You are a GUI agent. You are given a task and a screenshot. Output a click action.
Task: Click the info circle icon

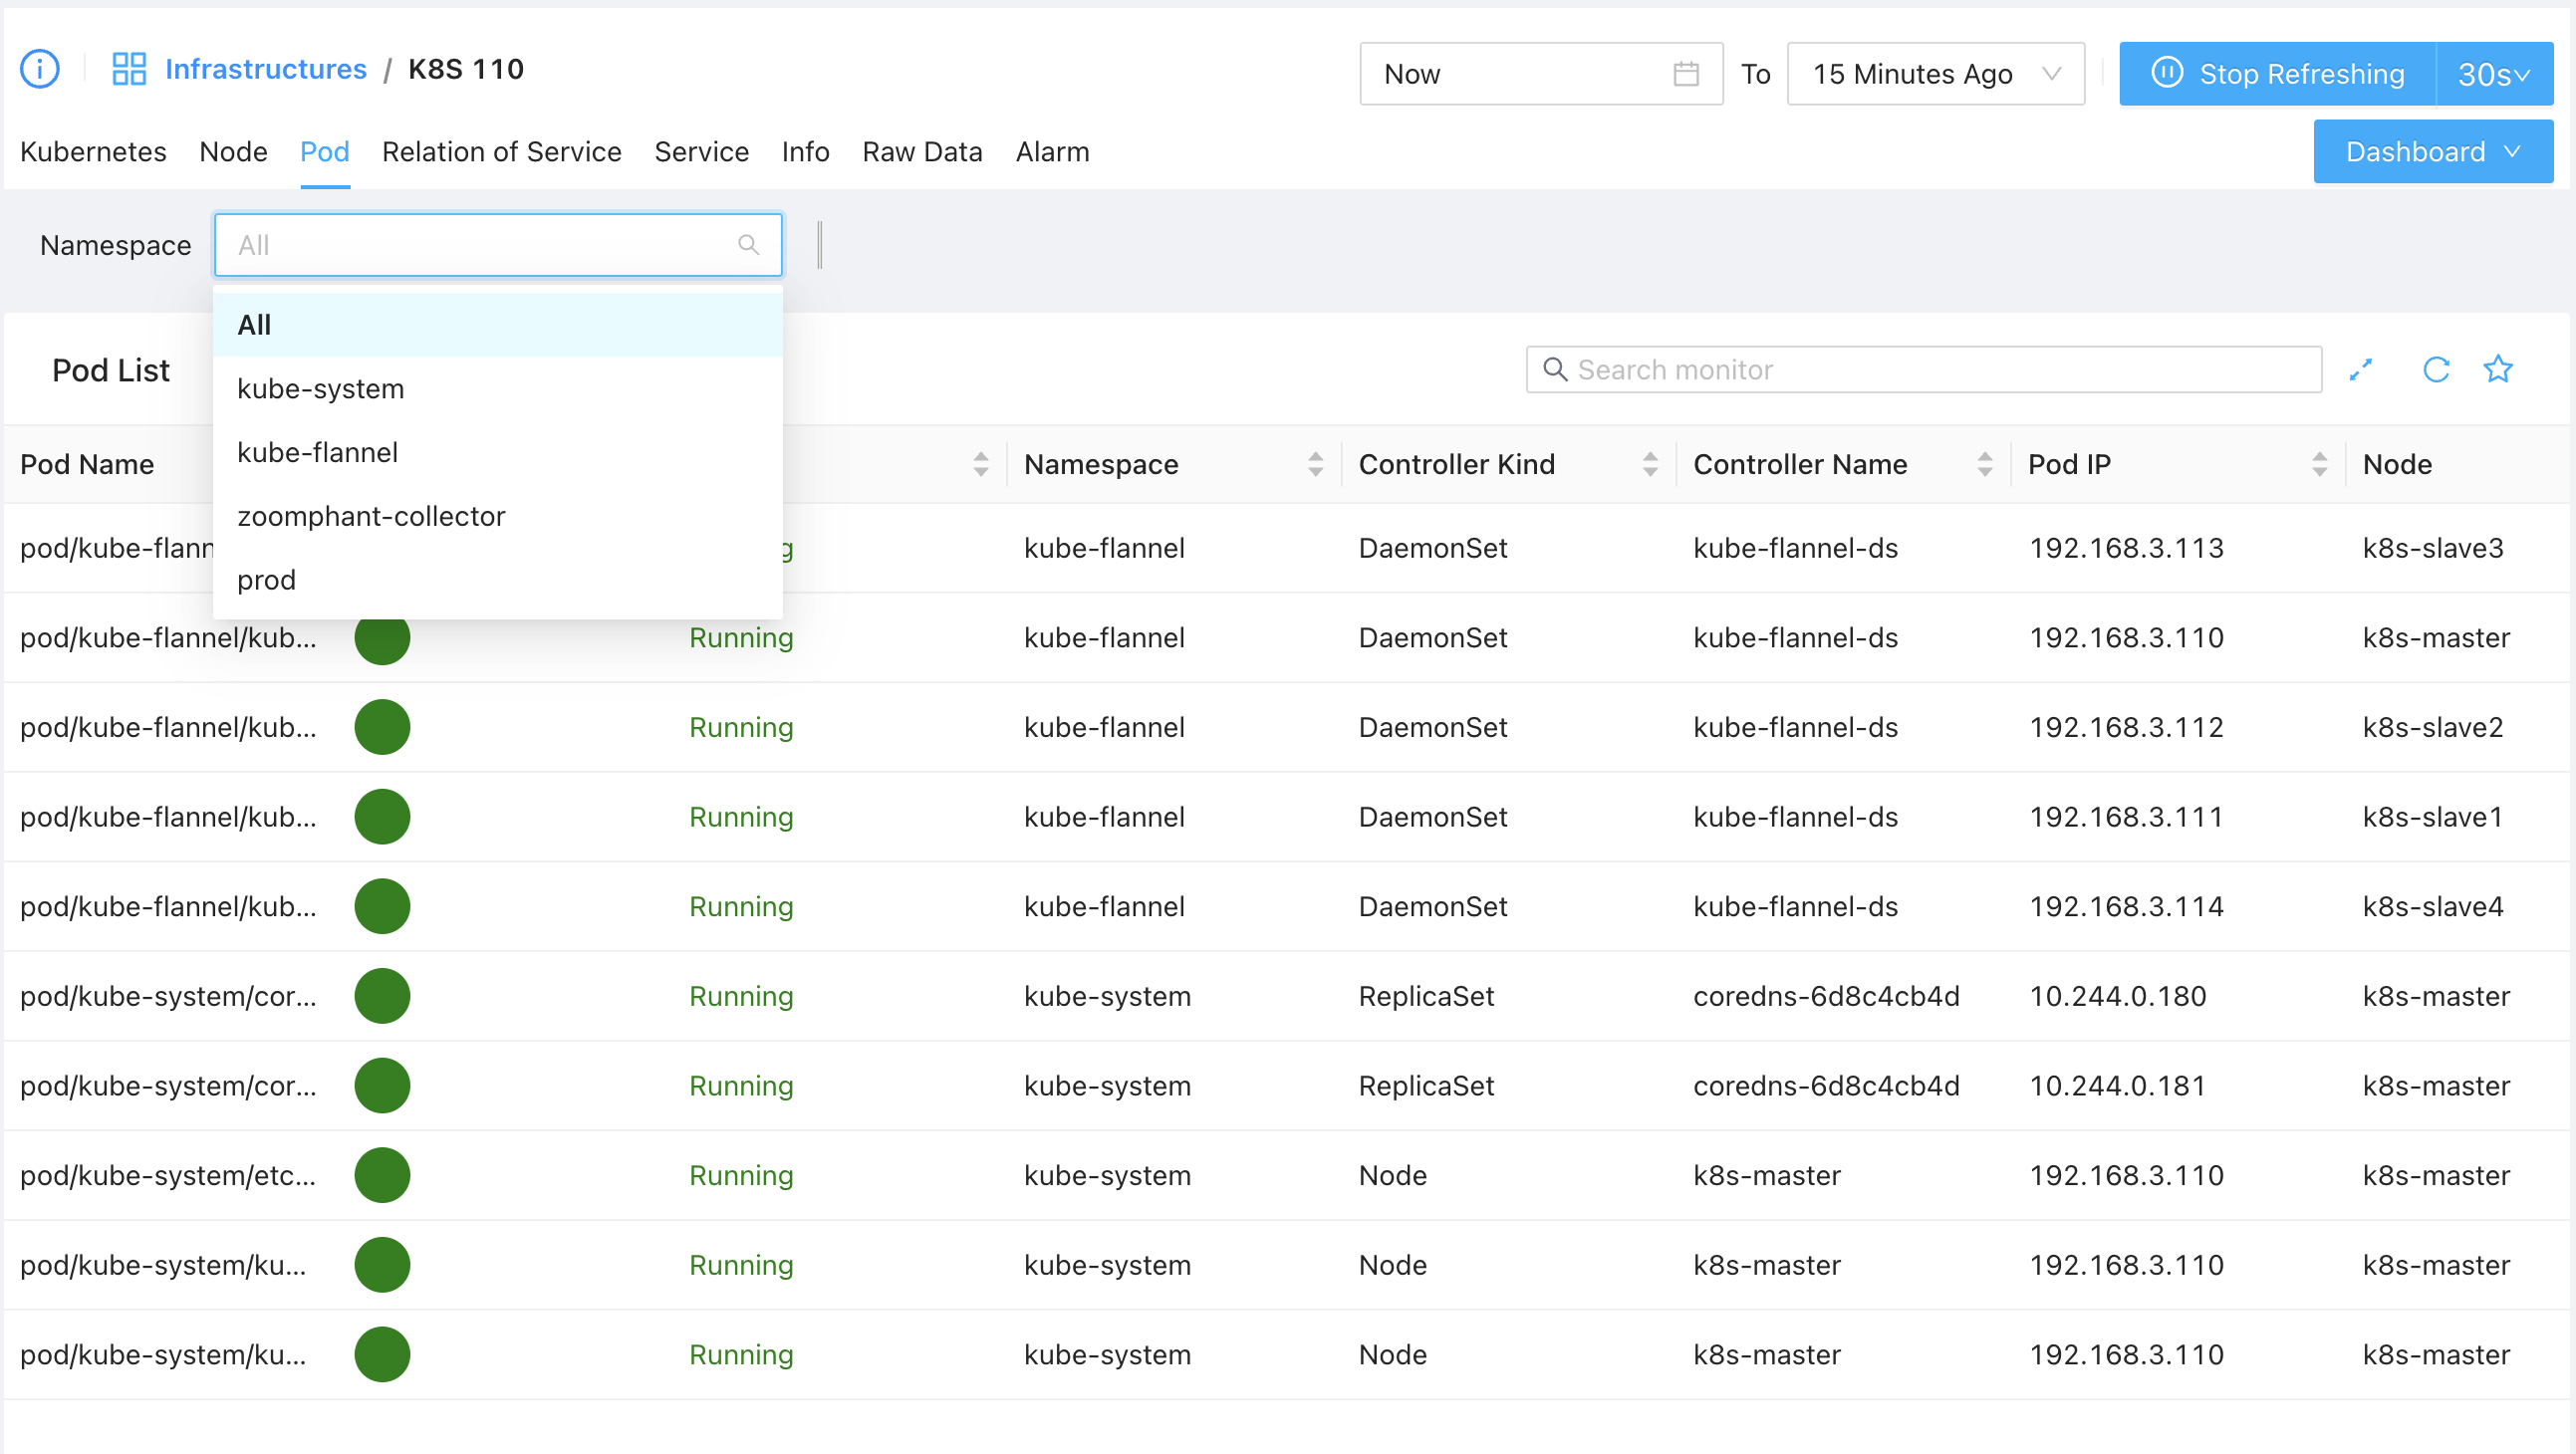[40, 69]
